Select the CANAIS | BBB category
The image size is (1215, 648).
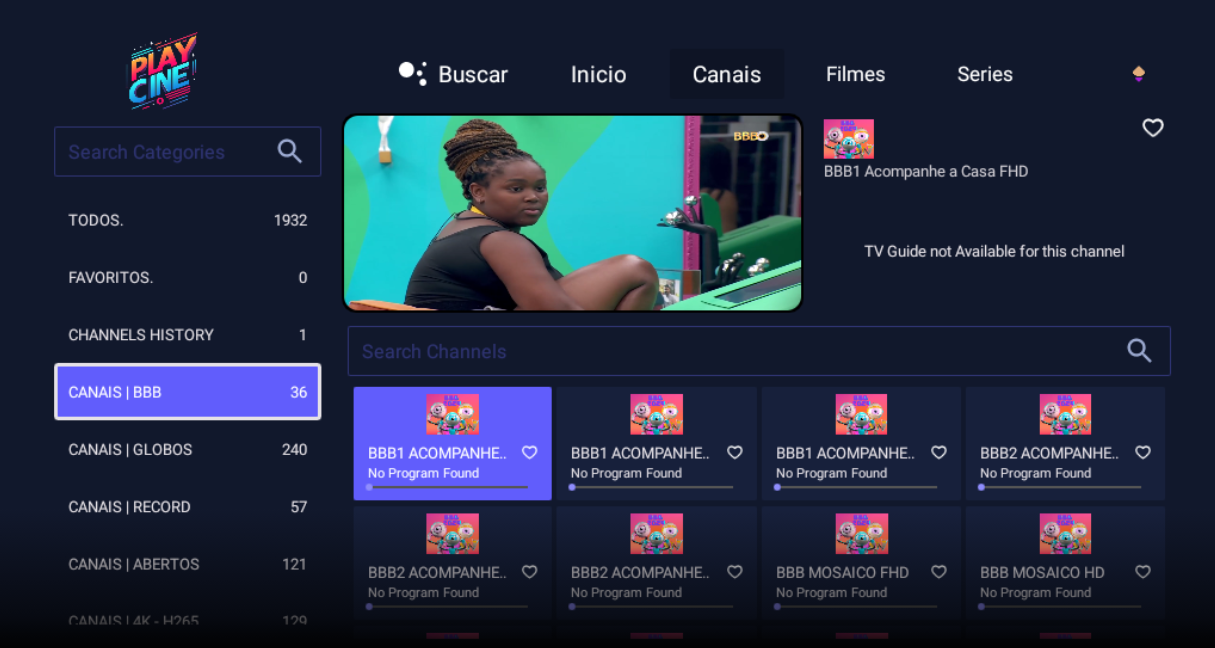point(187,392)
